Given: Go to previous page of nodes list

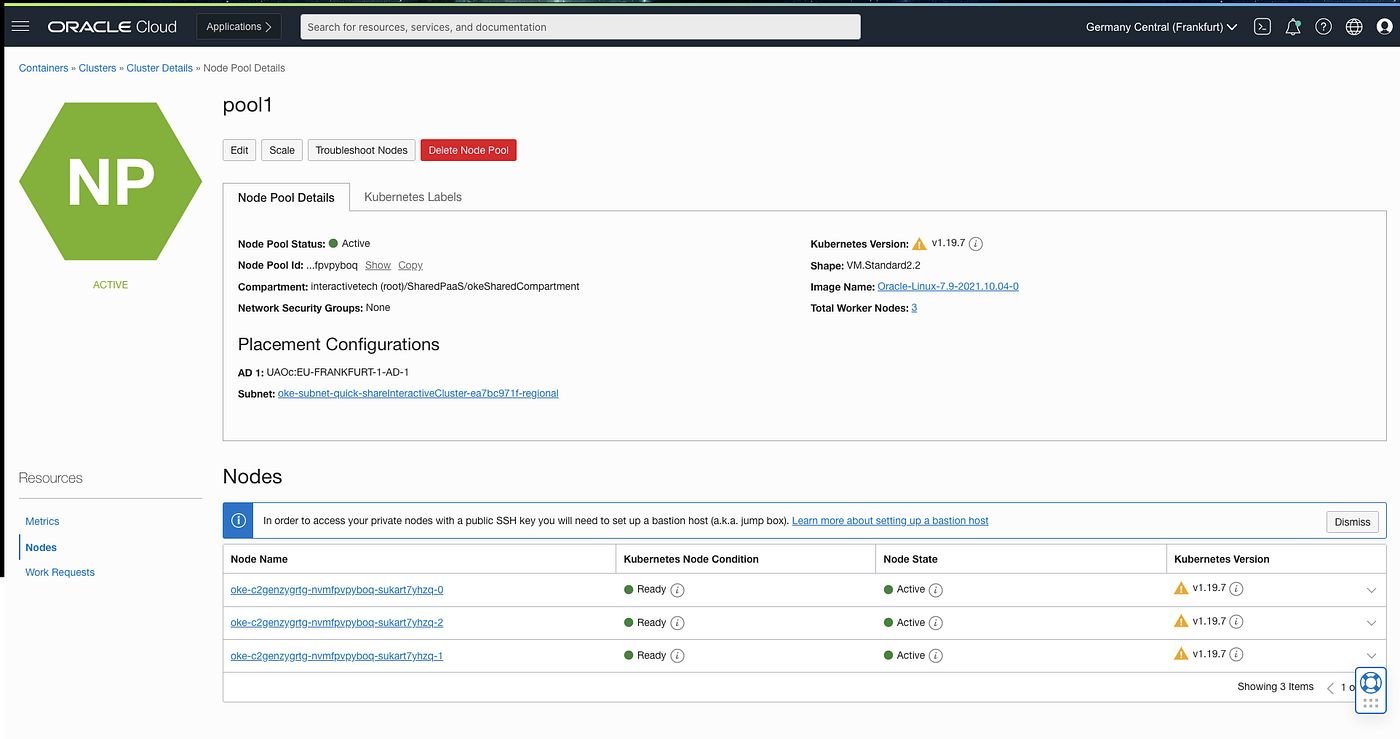Looking at the screenshot, I should tap(1330, 688).
